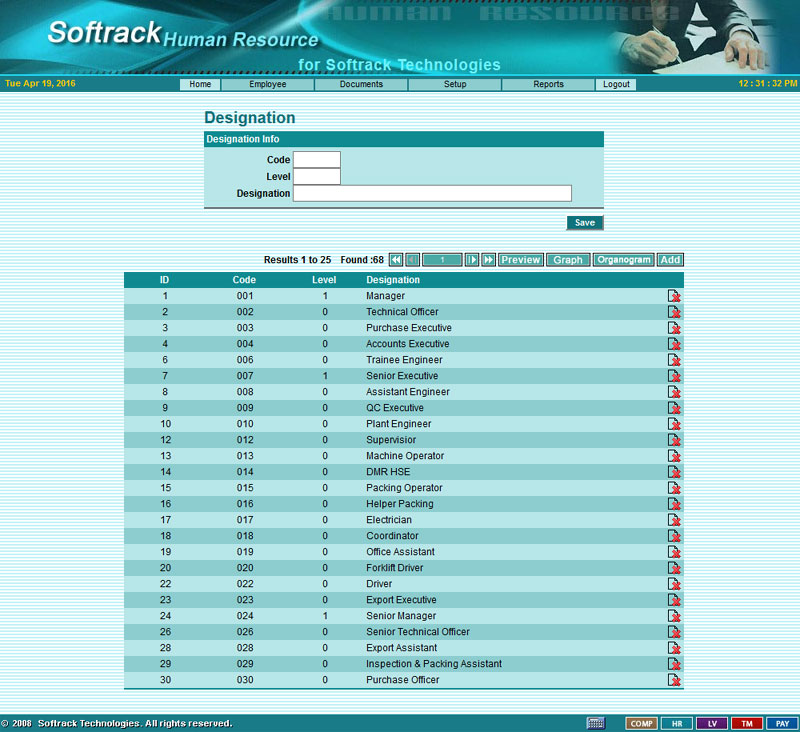Switch to the LV module
This screenshot has width=800, height=732.
[712, 723]
